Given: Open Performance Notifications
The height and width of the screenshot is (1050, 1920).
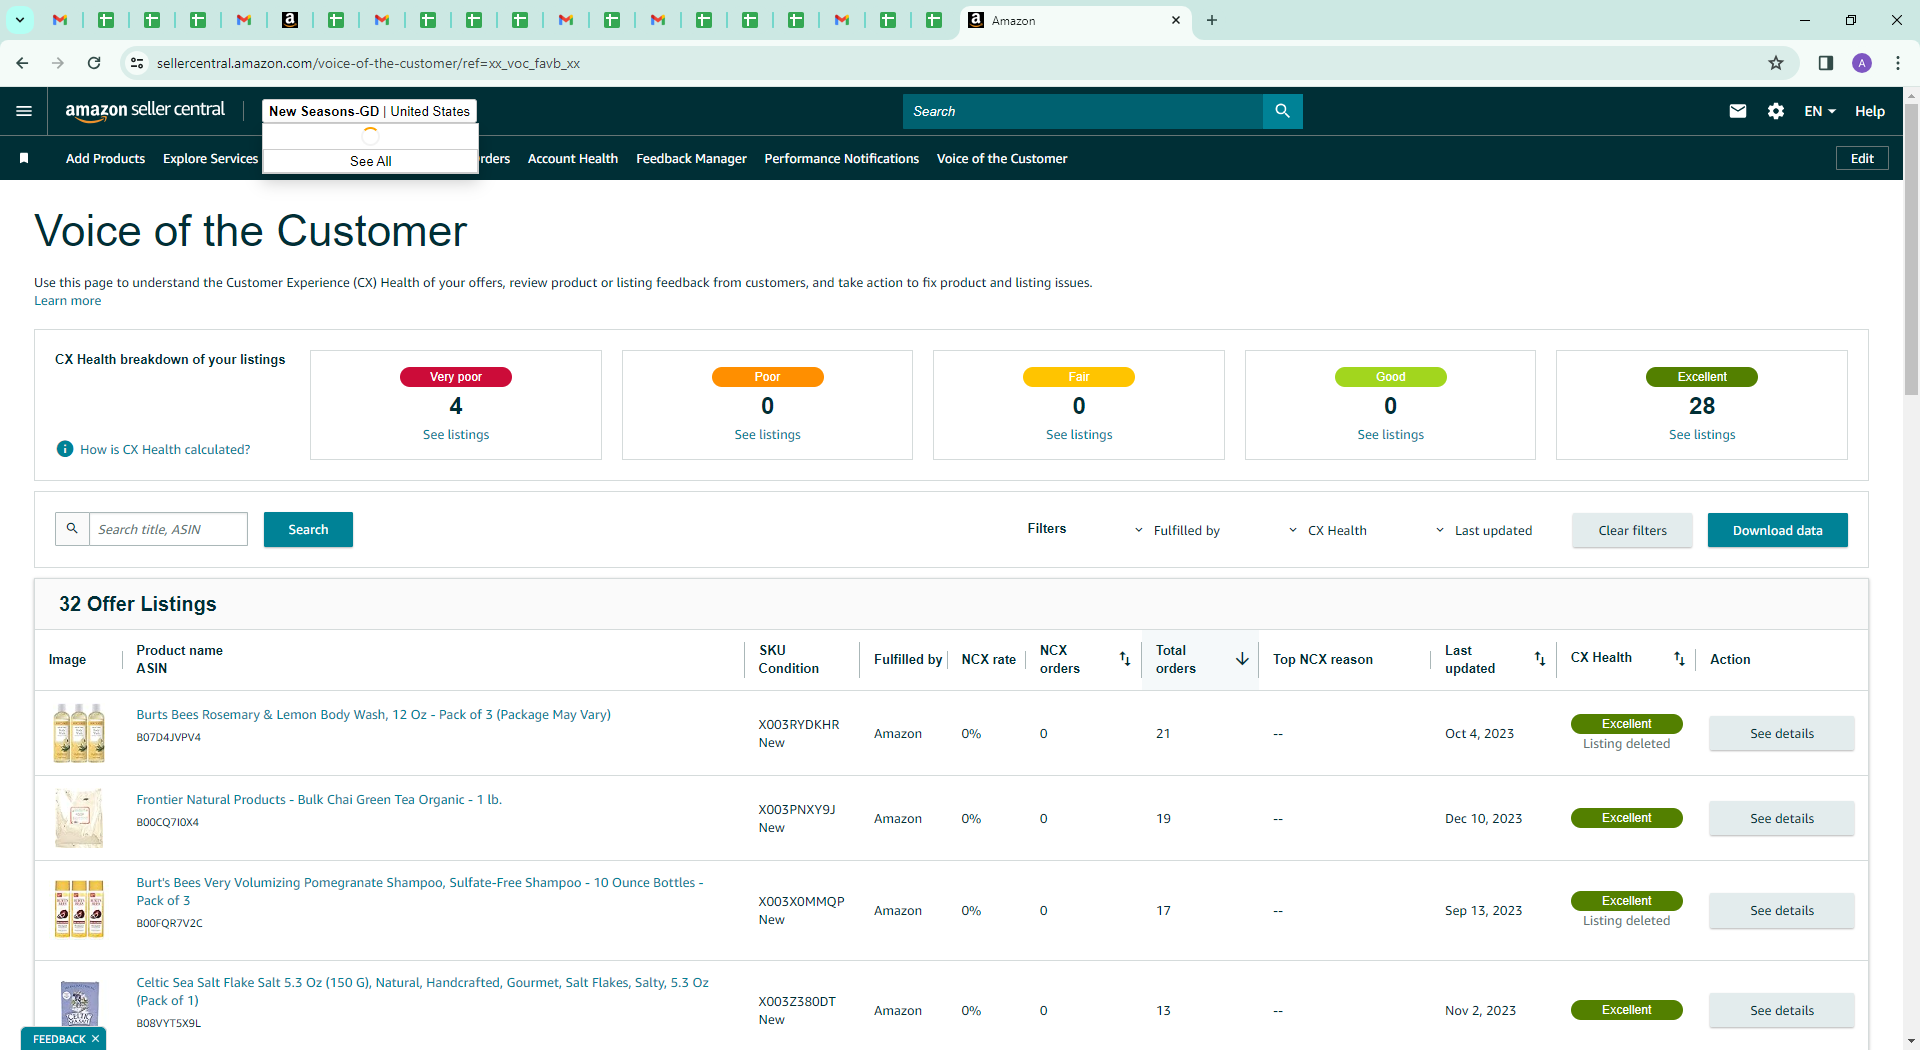Looking at the screenshot, I should coord(841,158).
